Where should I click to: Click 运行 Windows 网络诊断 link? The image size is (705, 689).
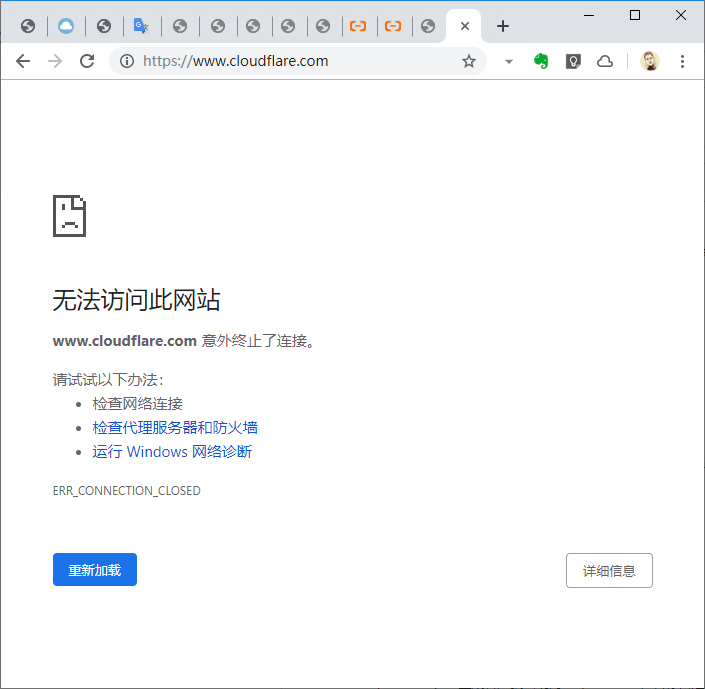point(172,451)
